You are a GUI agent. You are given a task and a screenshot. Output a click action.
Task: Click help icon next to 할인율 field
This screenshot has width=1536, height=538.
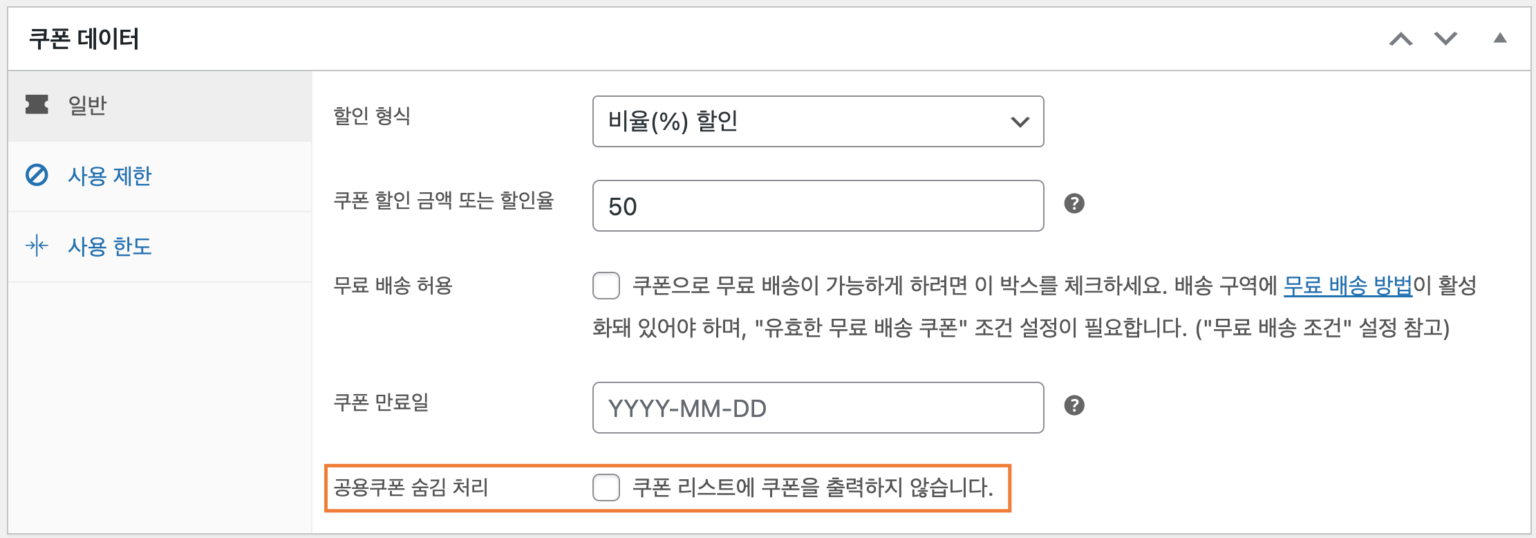click(1074, 204)
